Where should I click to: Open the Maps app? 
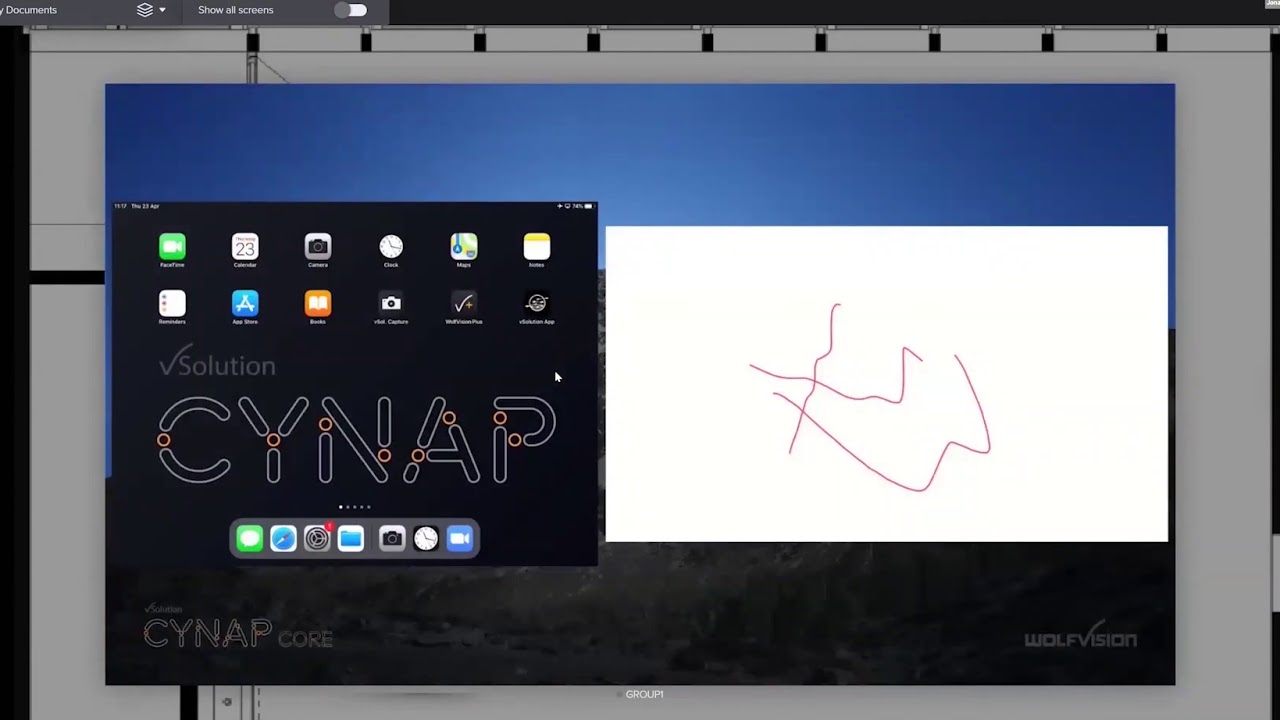pyautogui.click(x=464, y=246)
